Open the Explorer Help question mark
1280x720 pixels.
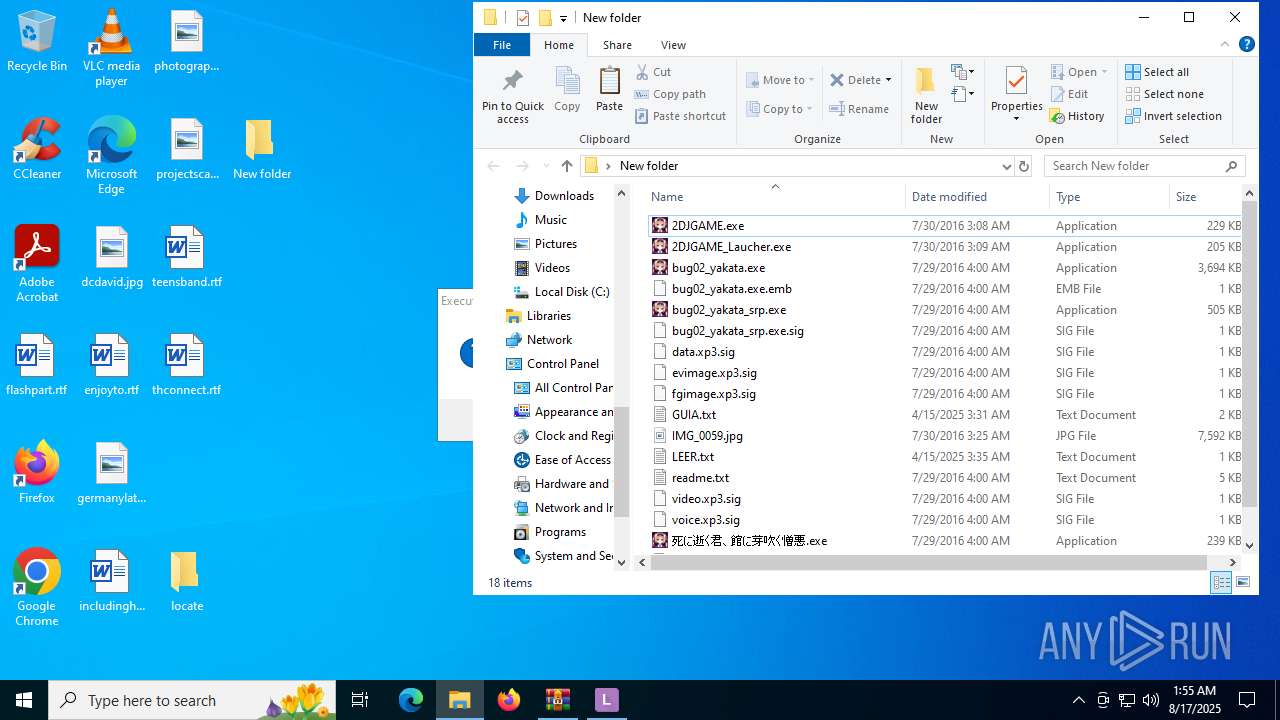pos(1247,45)
